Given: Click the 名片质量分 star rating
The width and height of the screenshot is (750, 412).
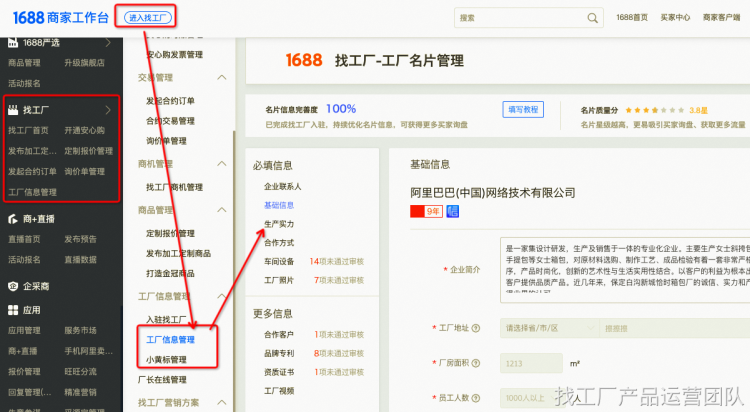Looking at the screenshot, I should point(654,109).
